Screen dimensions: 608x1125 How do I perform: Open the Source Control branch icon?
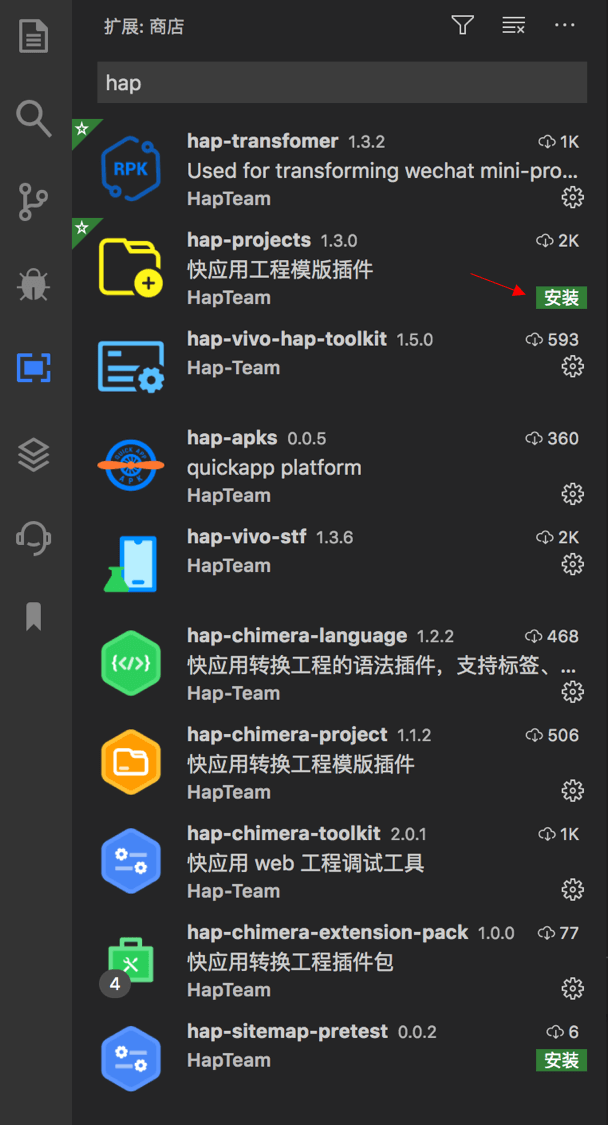[x=34, y=202]
